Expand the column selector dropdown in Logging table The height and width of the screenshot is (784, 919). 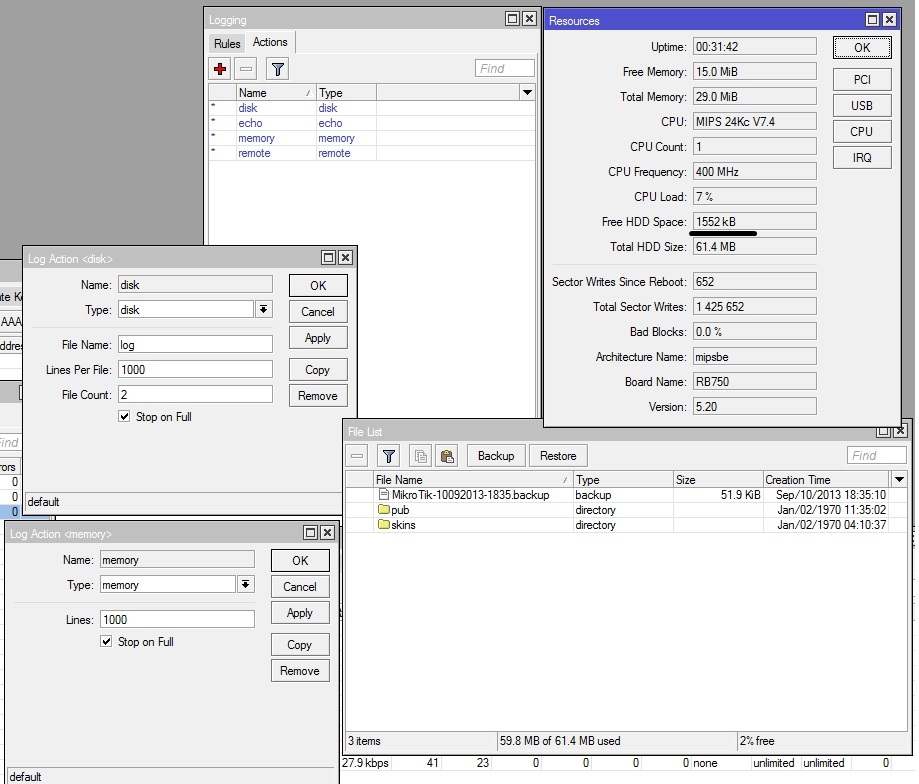coord(527,93)
